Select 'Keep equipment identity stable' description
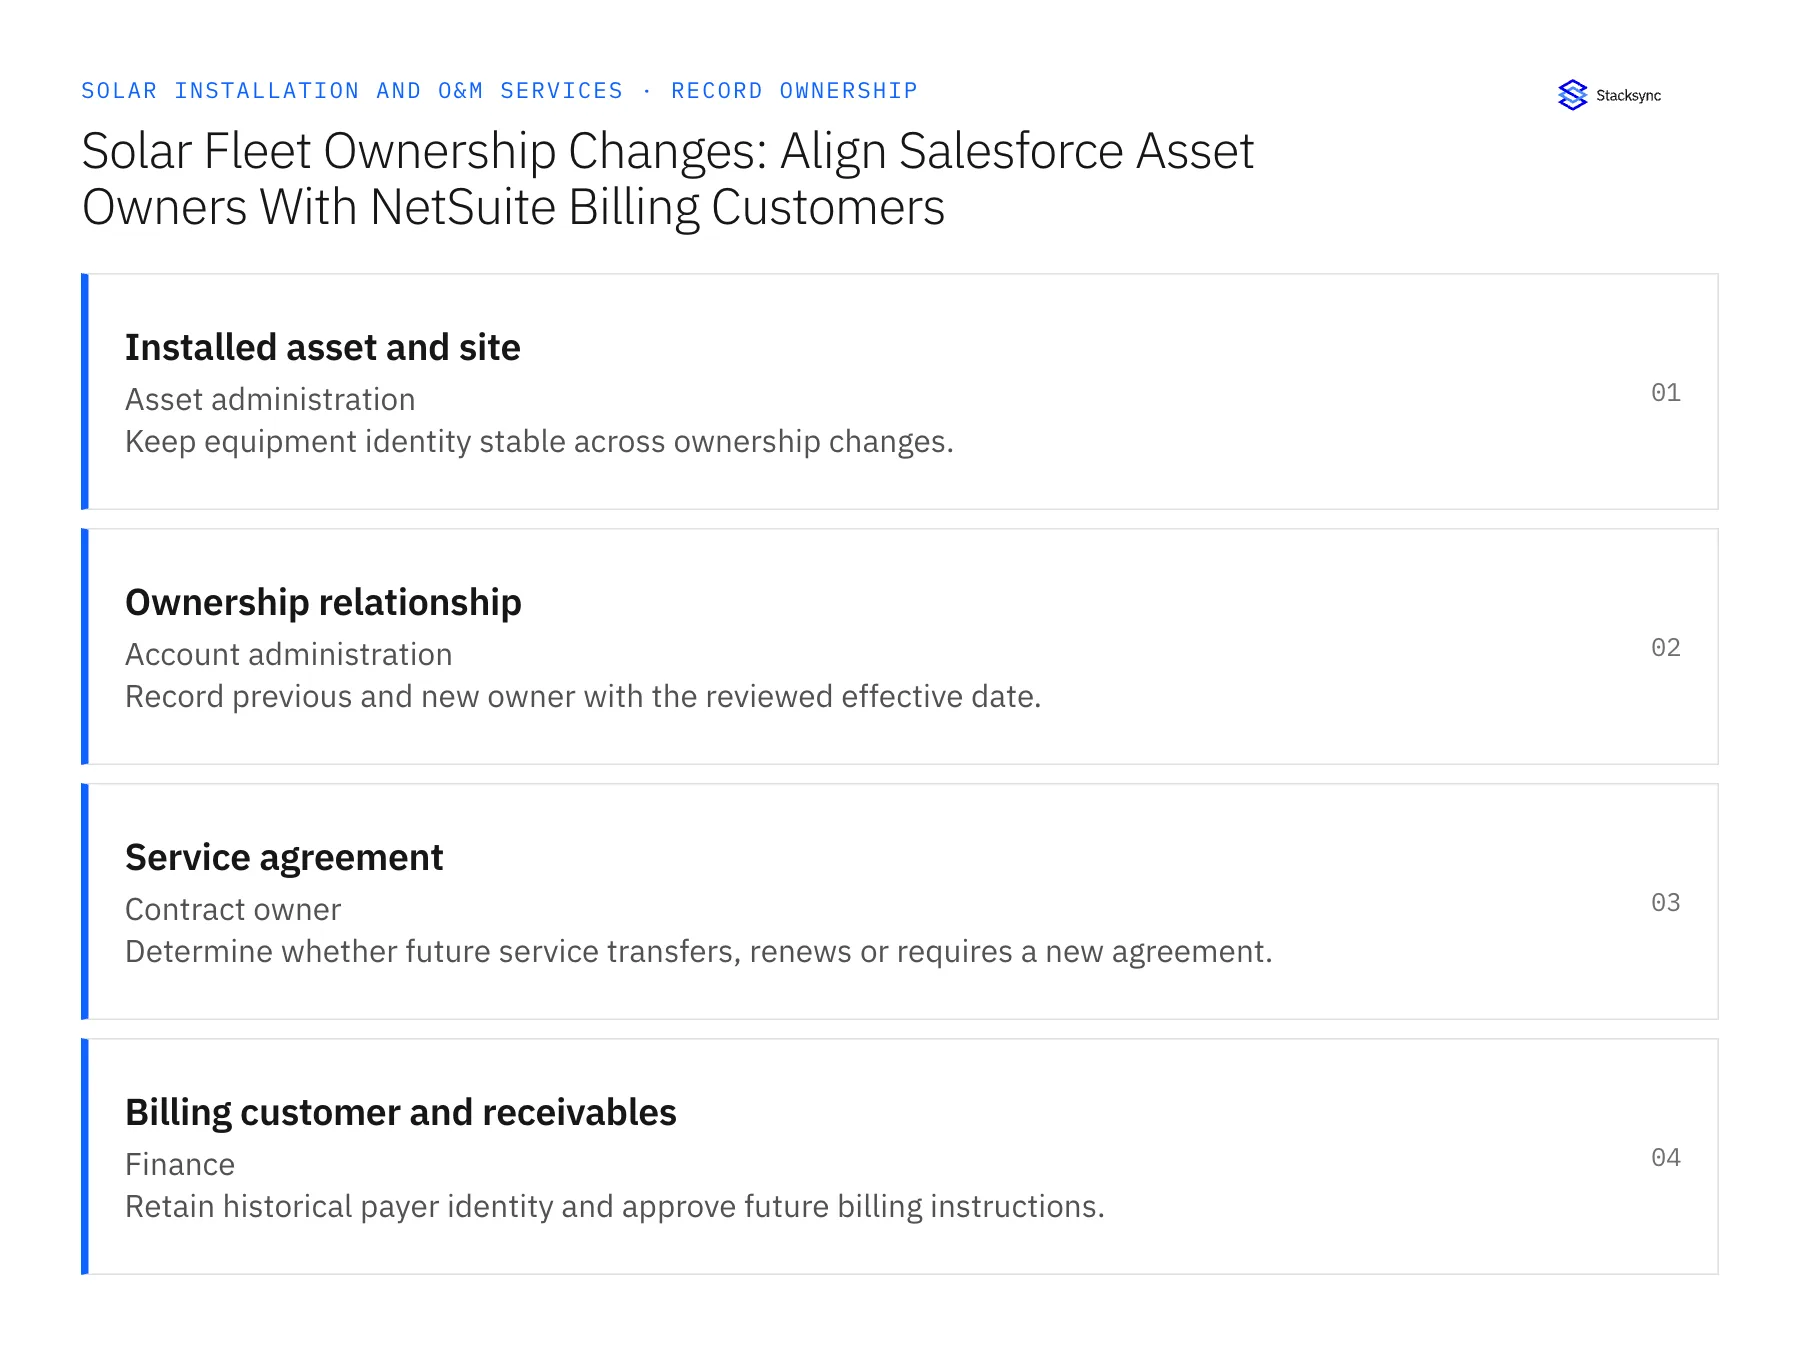The height and width of the screenshot is (1350, 1800). point(539,441)
